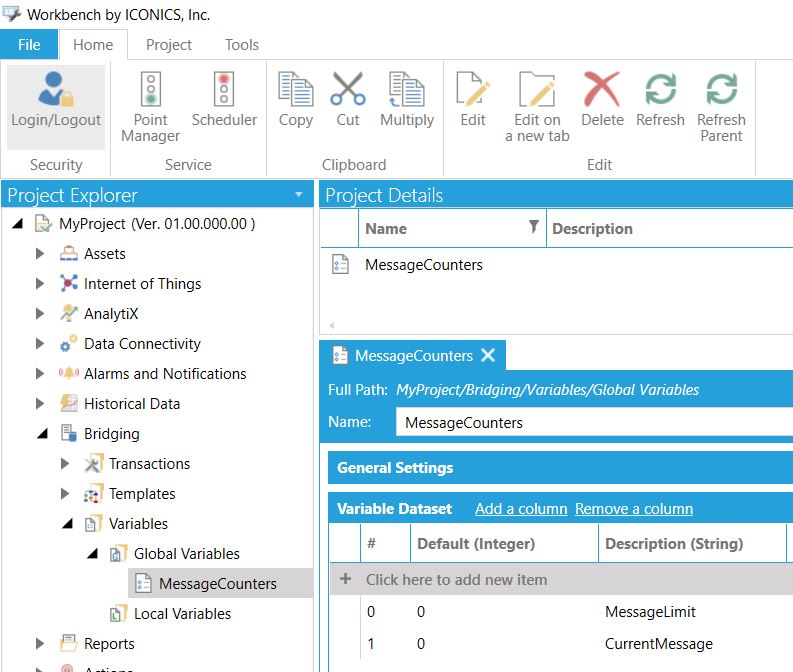793x672 pixels.
Task: Click the Refresh Parent icon
Action: [x=721, y=89]
